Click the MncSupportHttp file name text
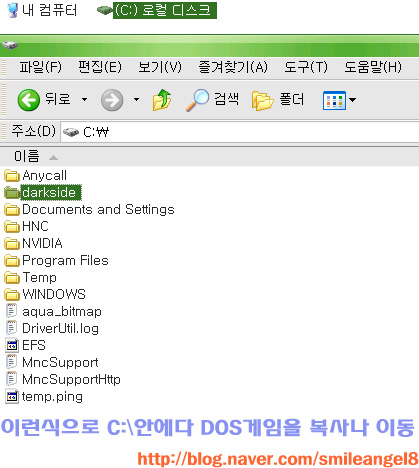The height and width of the screenshot is (468, 419). point(71,379)
